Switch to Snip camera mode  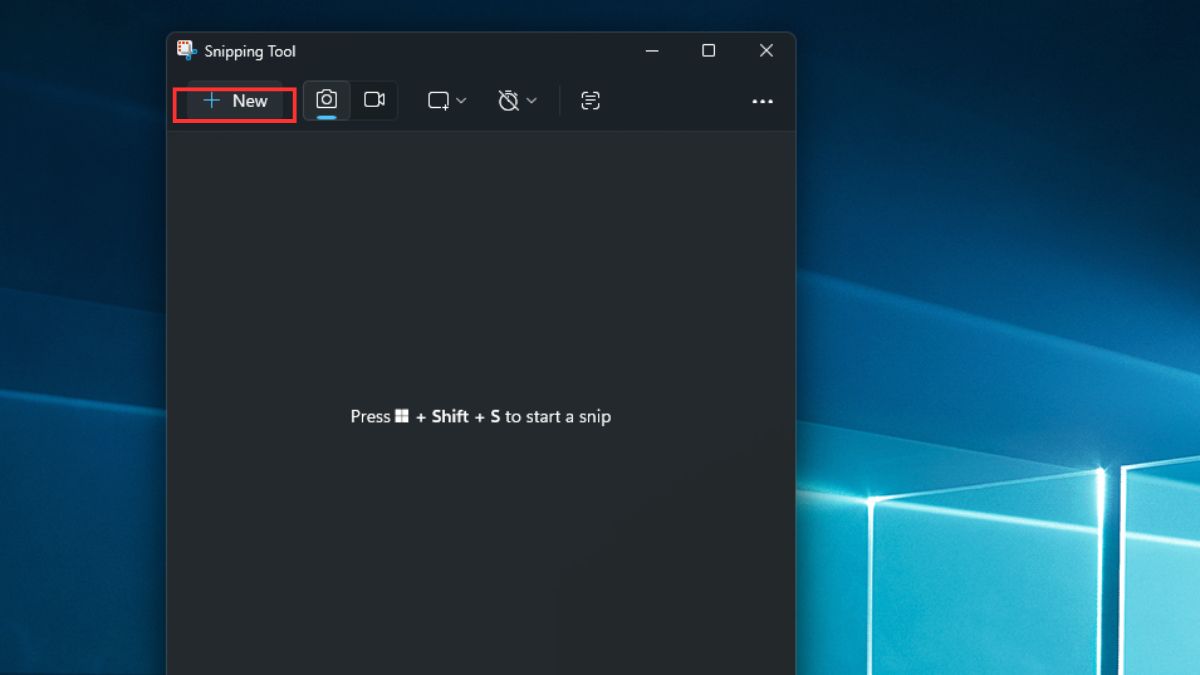coord(326,100)
